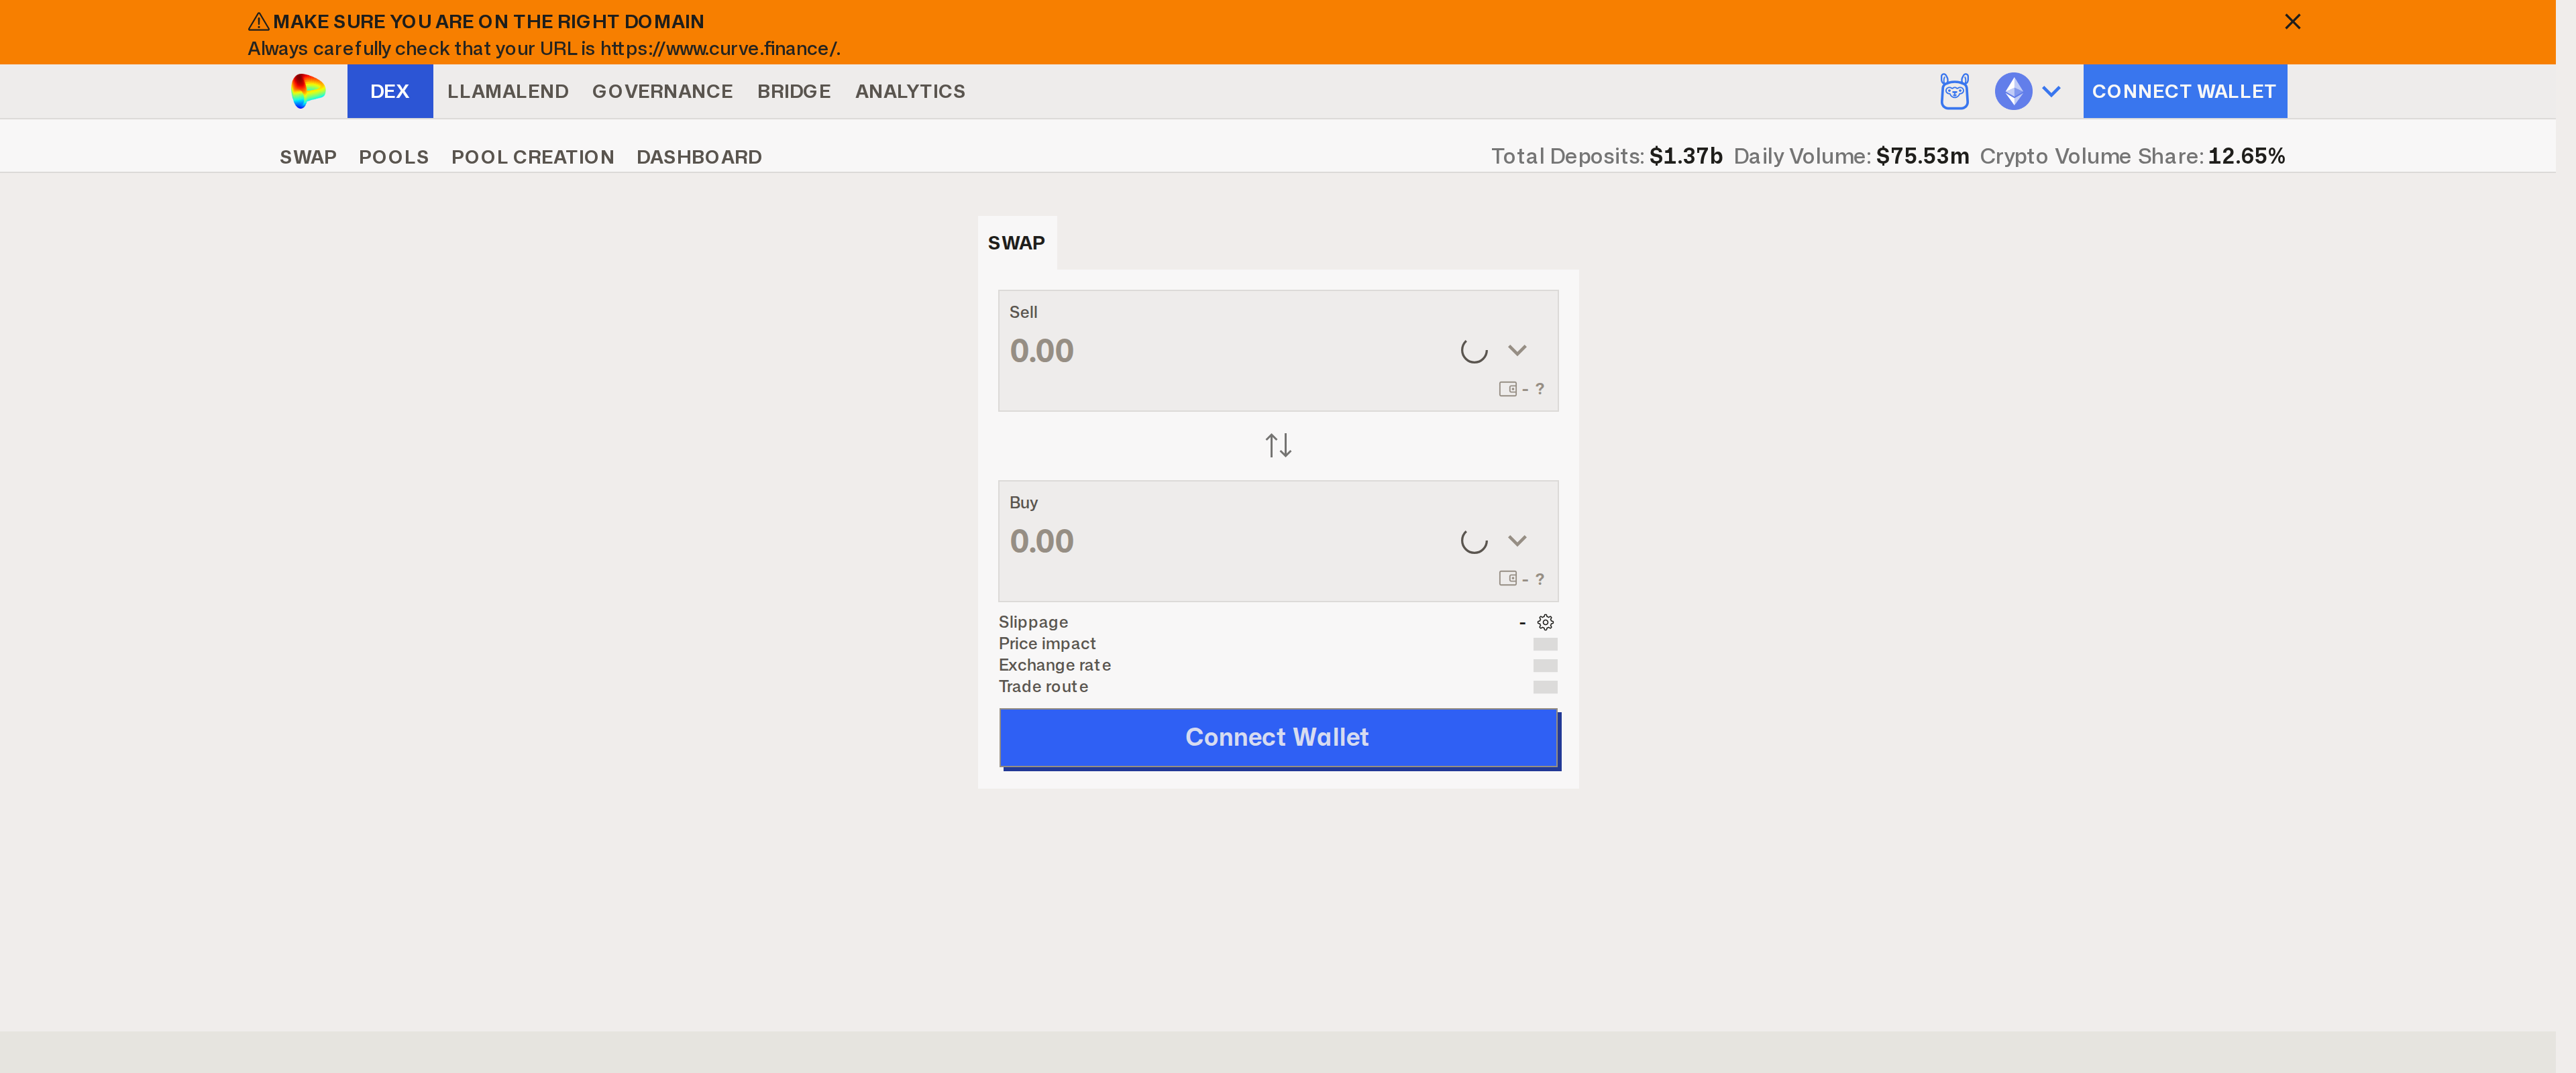The image size is (2576, 1073).
Task: Click the Exchange rate label
Action: tap(1054, 665)
